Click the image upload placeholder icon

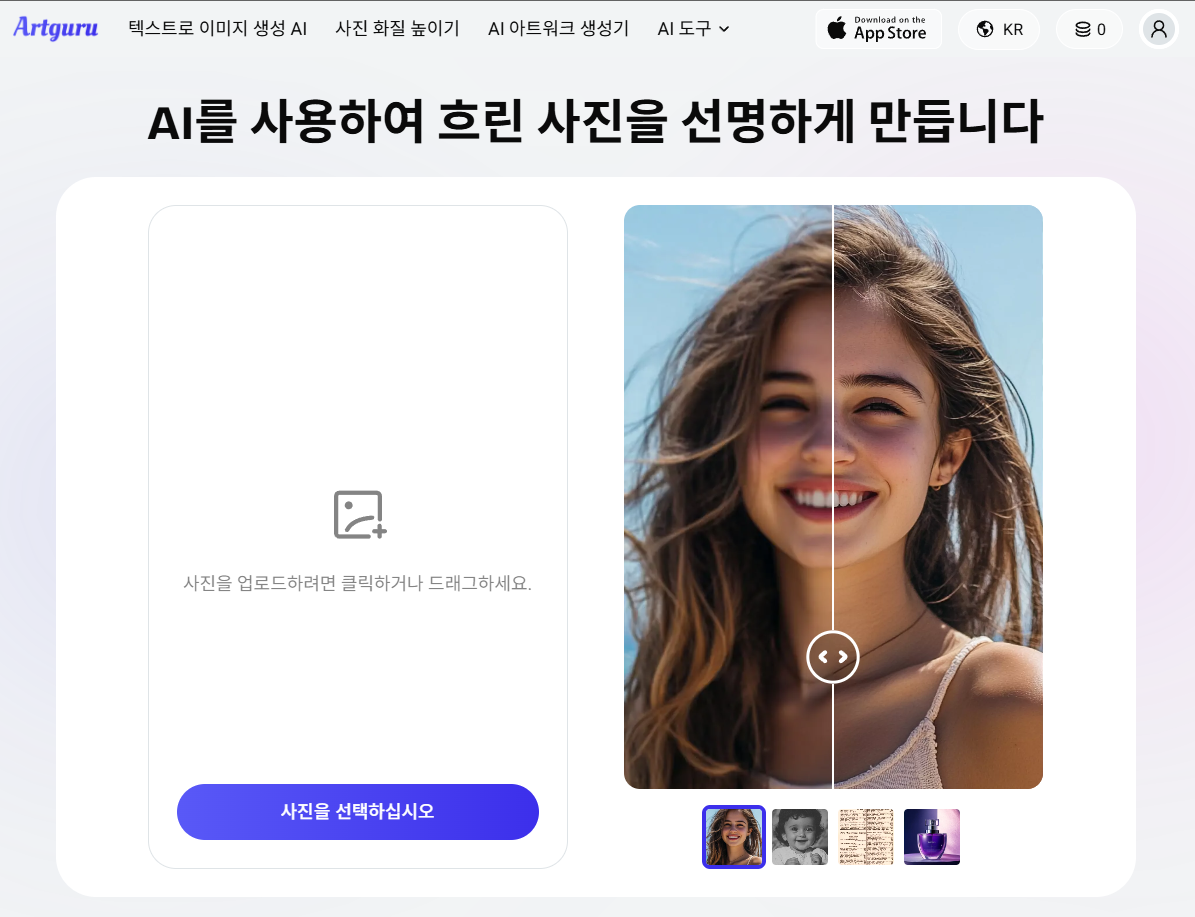(360, 515)
